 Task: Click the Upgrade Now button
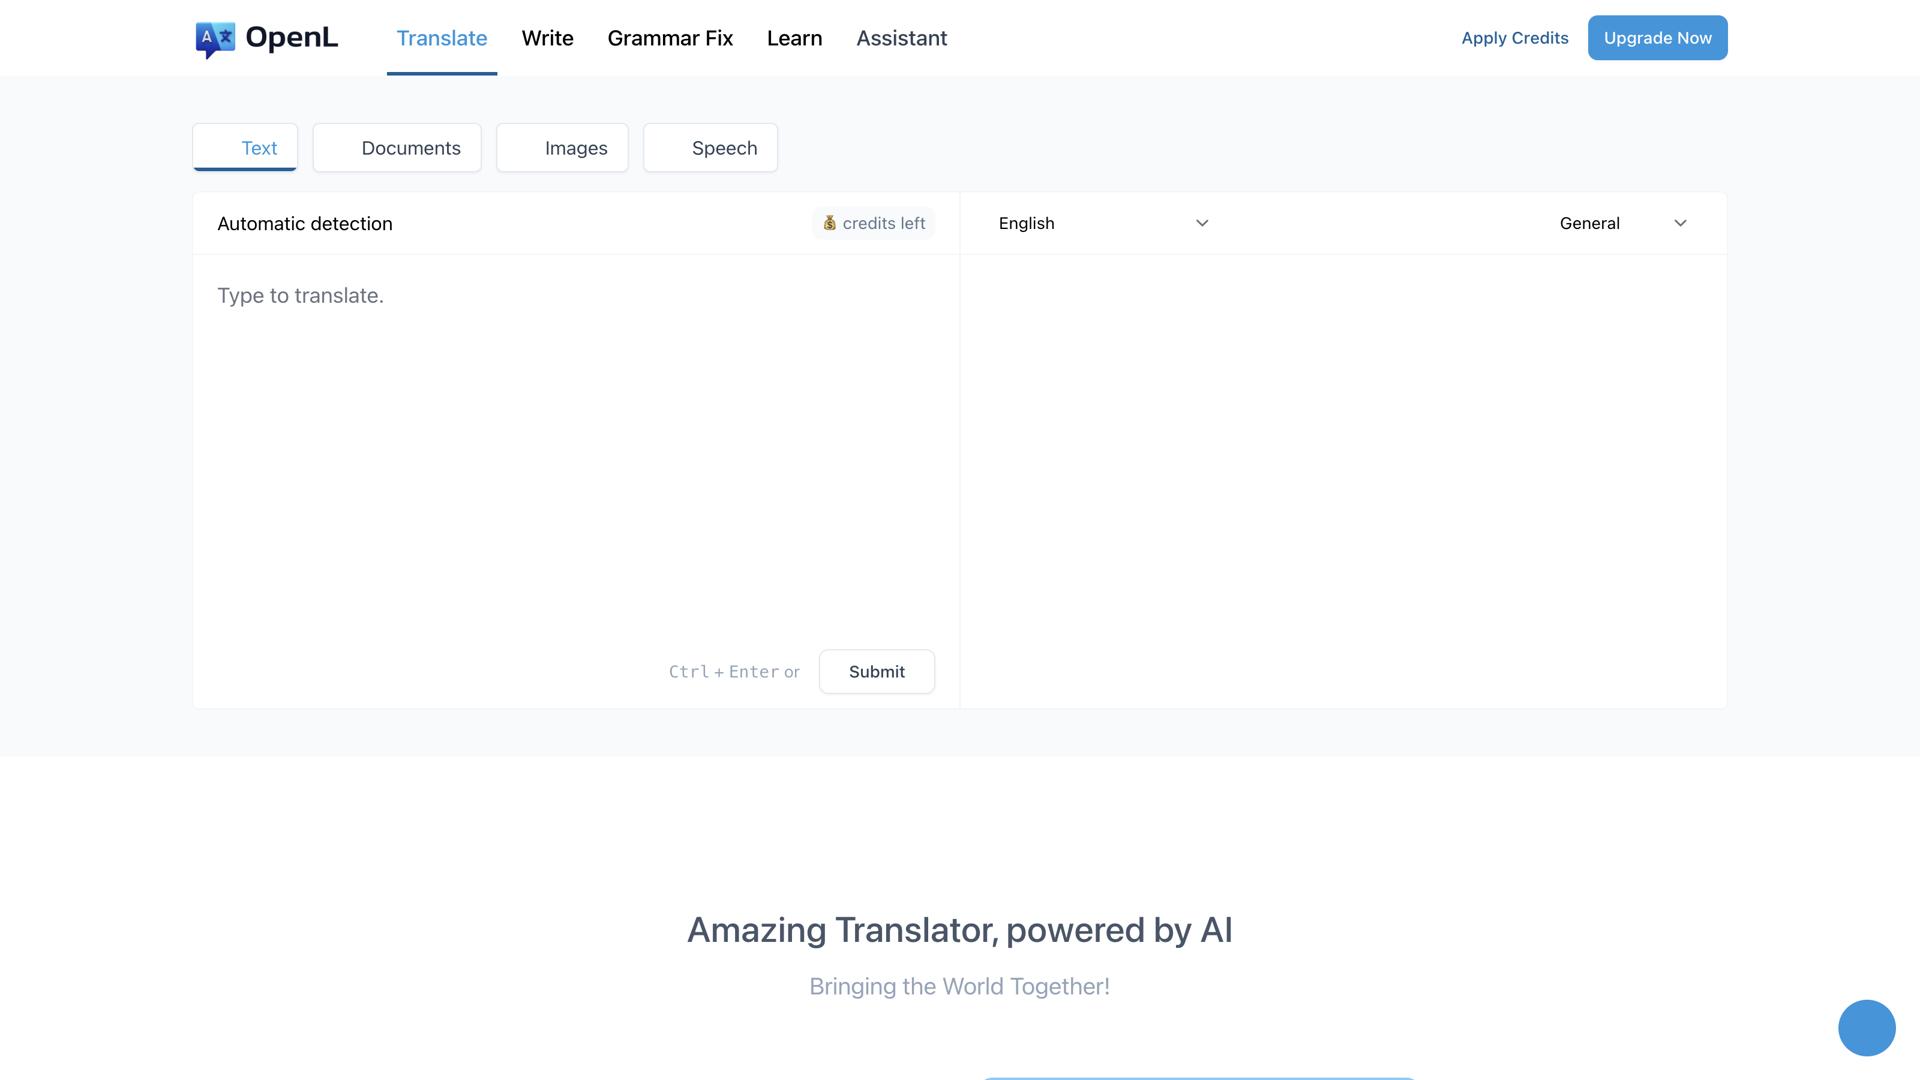point(1657,38)
